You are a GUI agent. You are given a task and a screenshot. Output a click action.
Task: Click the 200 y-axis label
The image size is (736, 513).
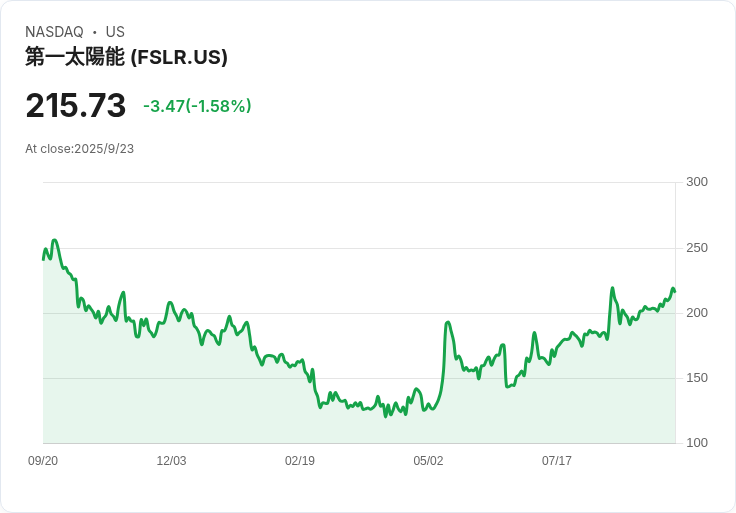[697, 313]
